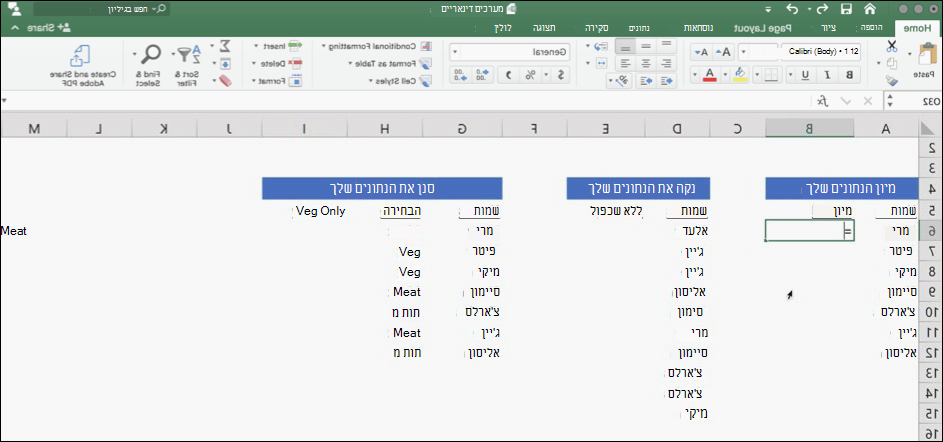Click the Fill down arrow icon

point(225,63)
